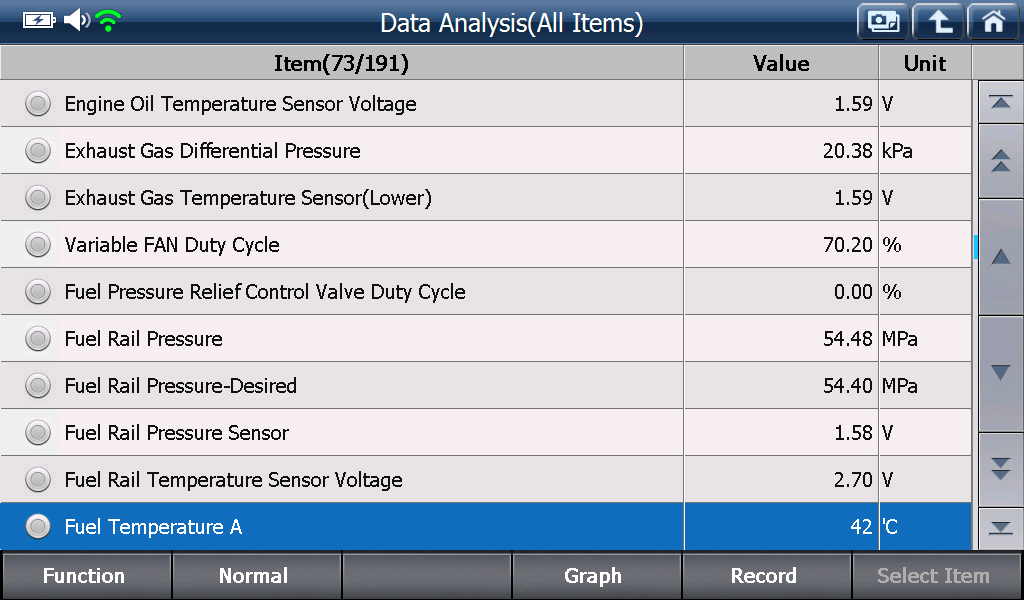
Task: Select the Fuel Rail Pressure-Desired row
Action: pyautogui.click(x=486, y=385)
